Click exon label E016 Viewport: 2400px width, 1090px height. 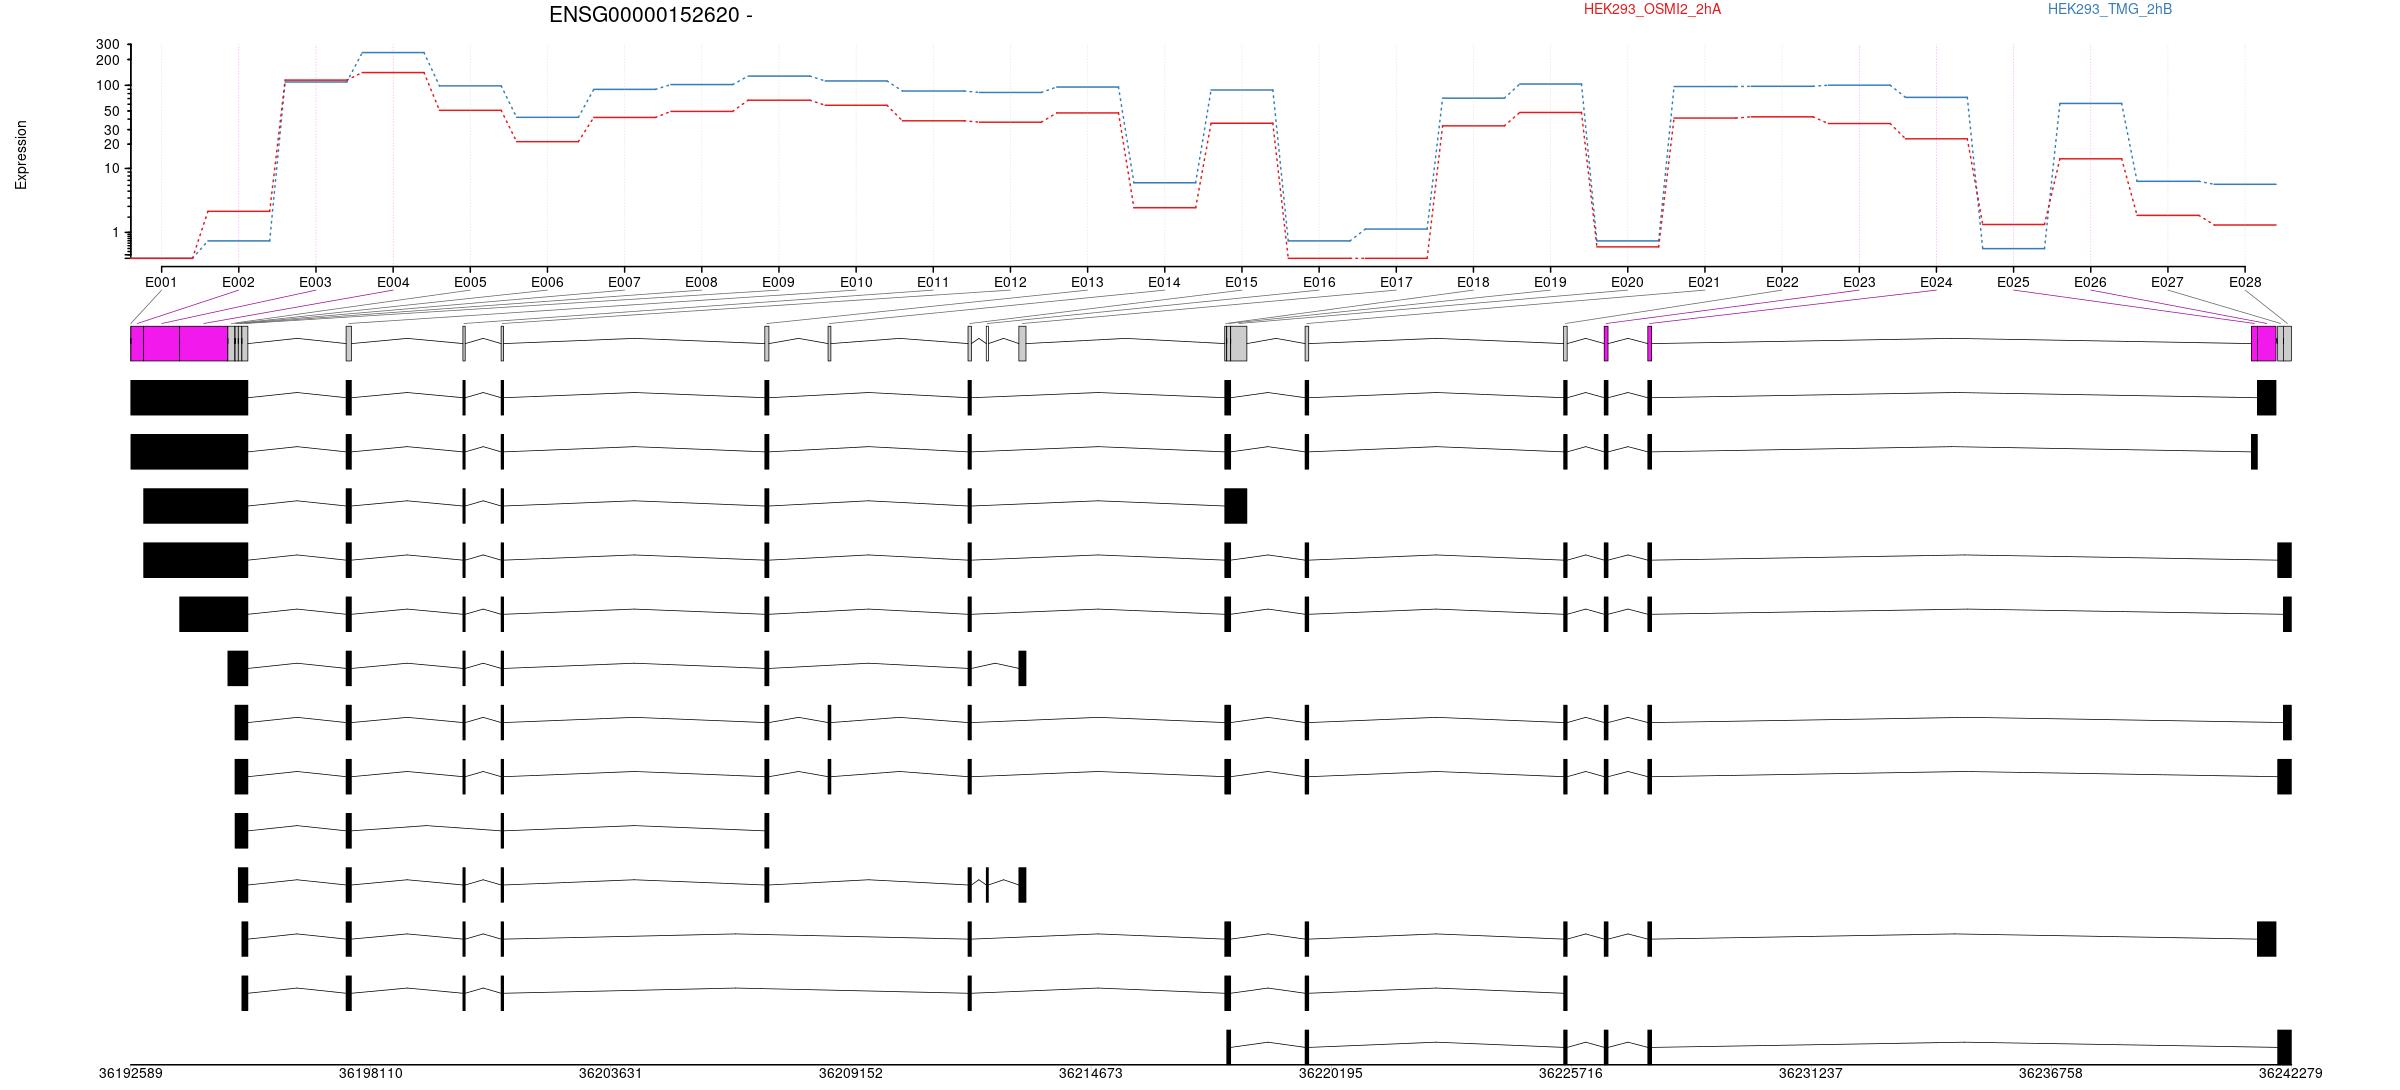pos(1319,282)
